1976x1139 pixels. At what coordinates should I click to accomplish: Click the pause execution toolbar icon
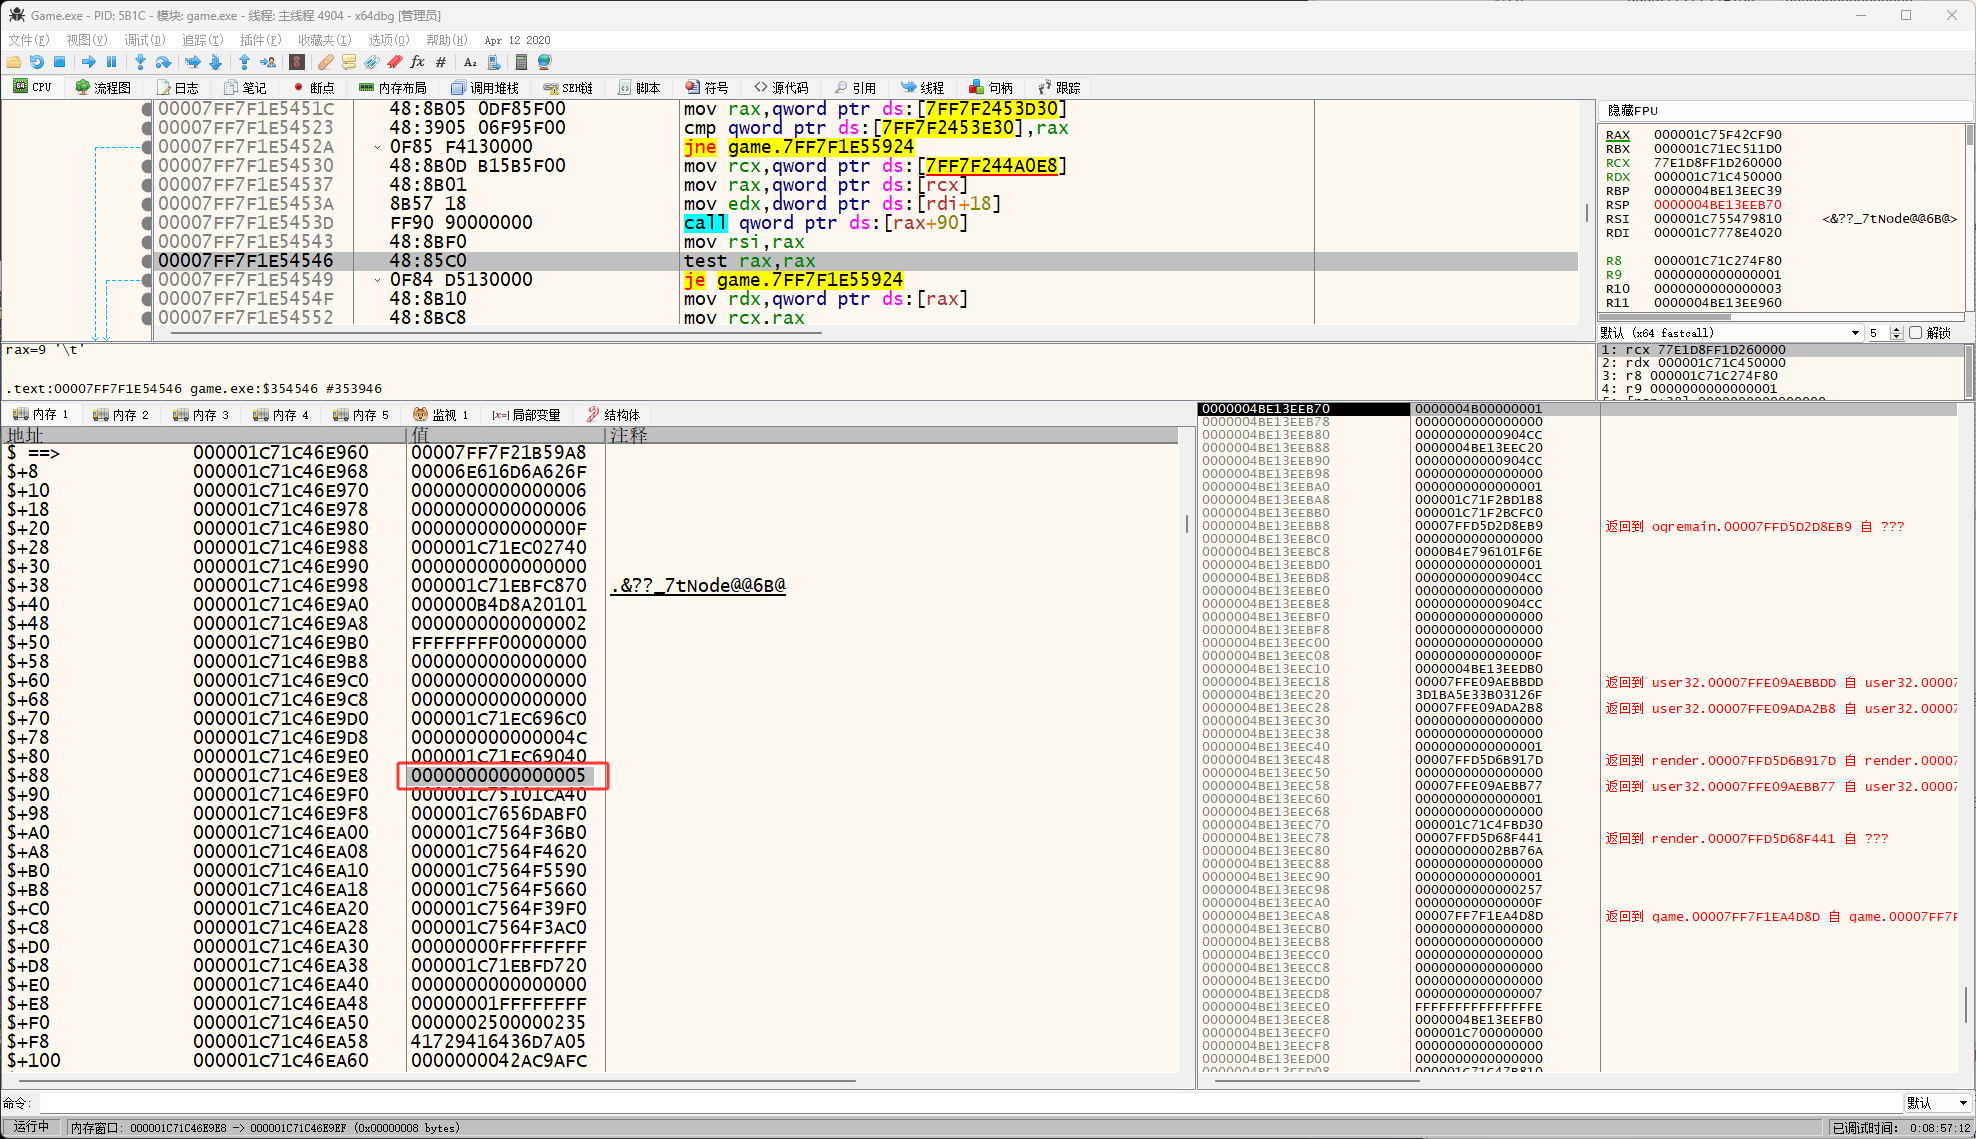[x=112, y=62]
